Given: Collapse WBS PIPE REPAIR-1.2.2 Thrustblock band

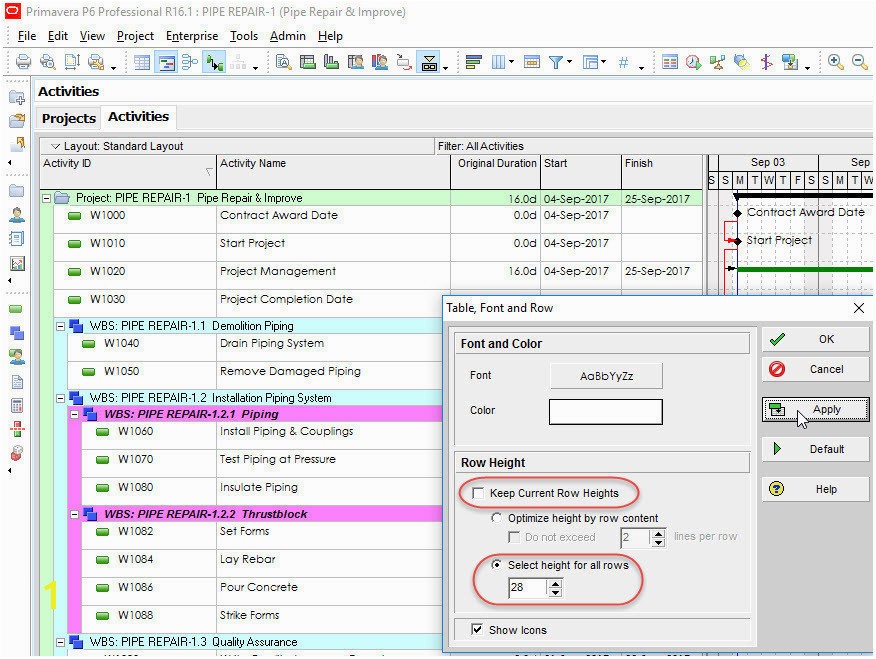Looking at the screenshot, I should point(74,514).
